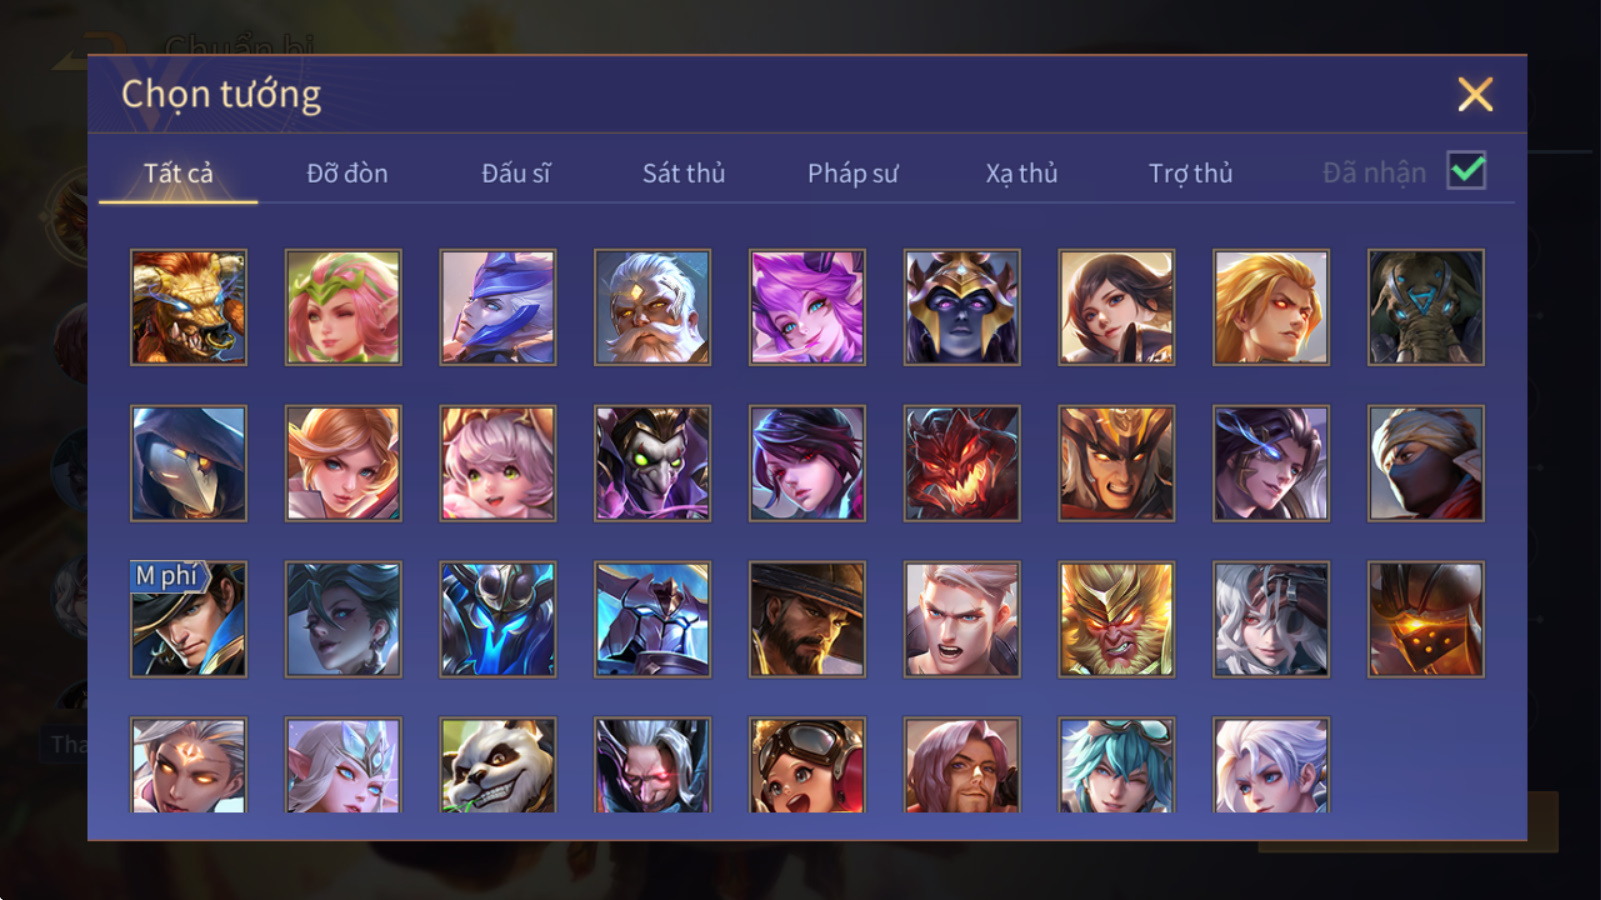Open the Sát thủ tab
The width and height of the screenshot is (1601, 900).
683,173
